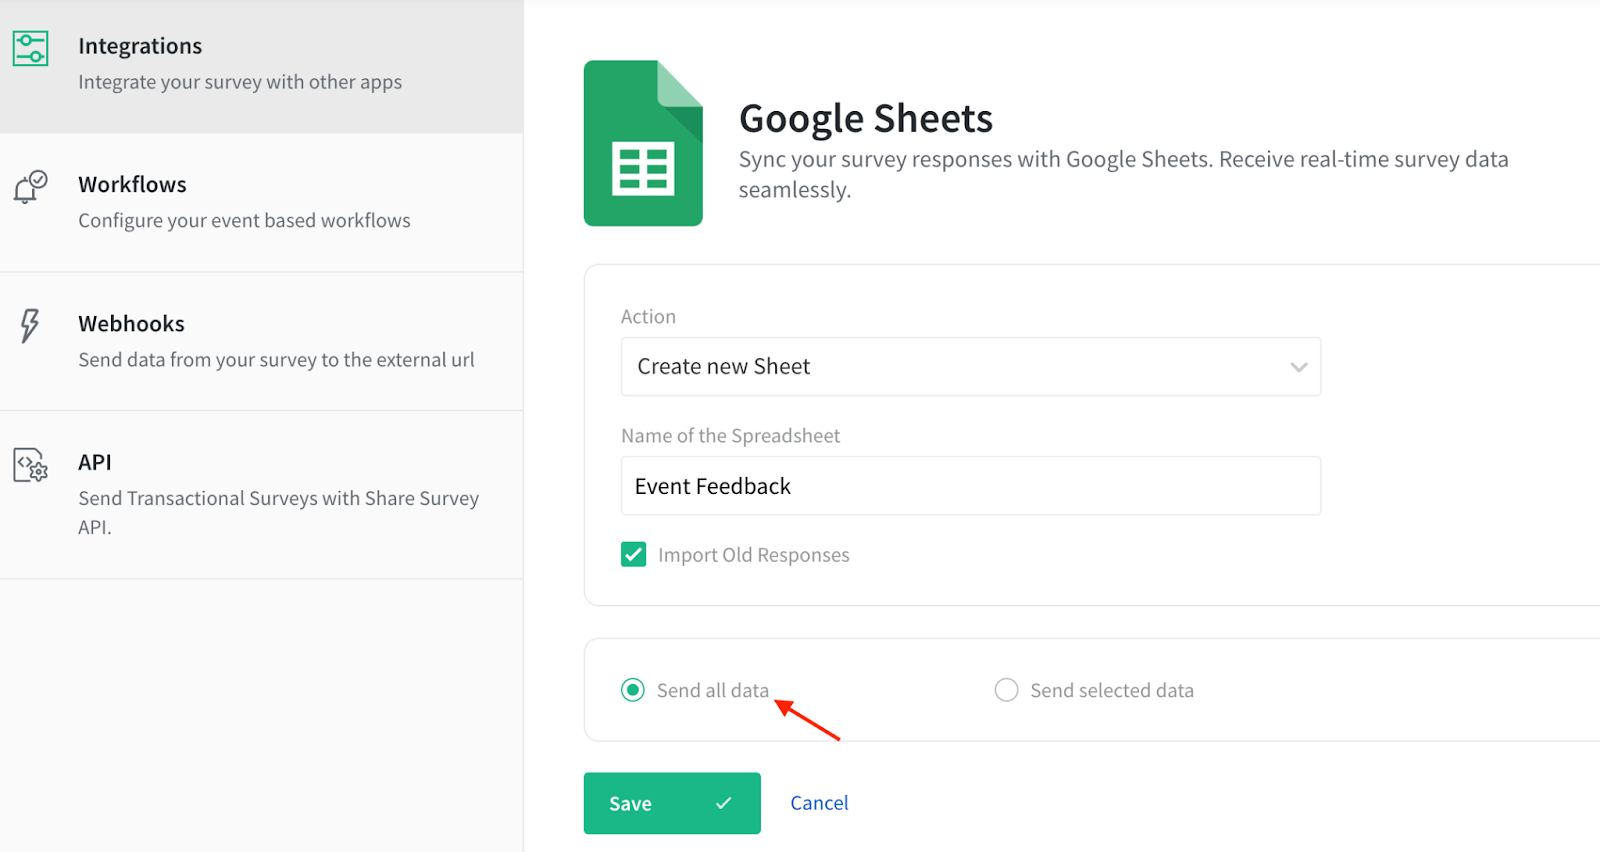Click the 'Send selected data' label text
The width and height of the screenshot is (1600, 852).
pos(1112,690)
